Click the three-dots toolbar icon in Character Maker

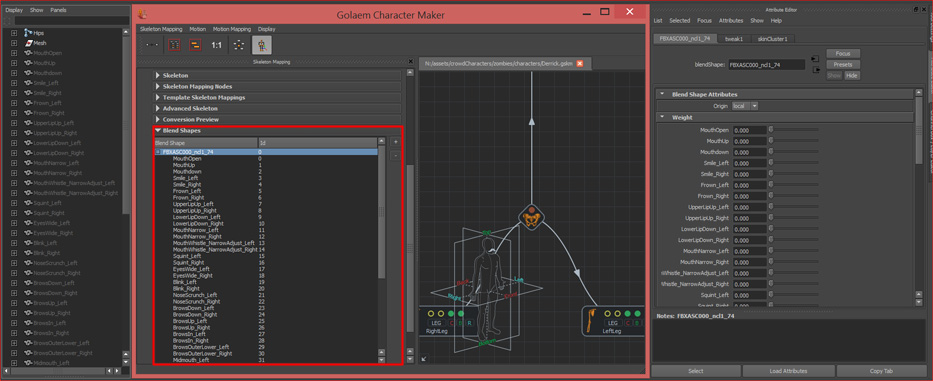pyautogui.click(x=152, y=45)
